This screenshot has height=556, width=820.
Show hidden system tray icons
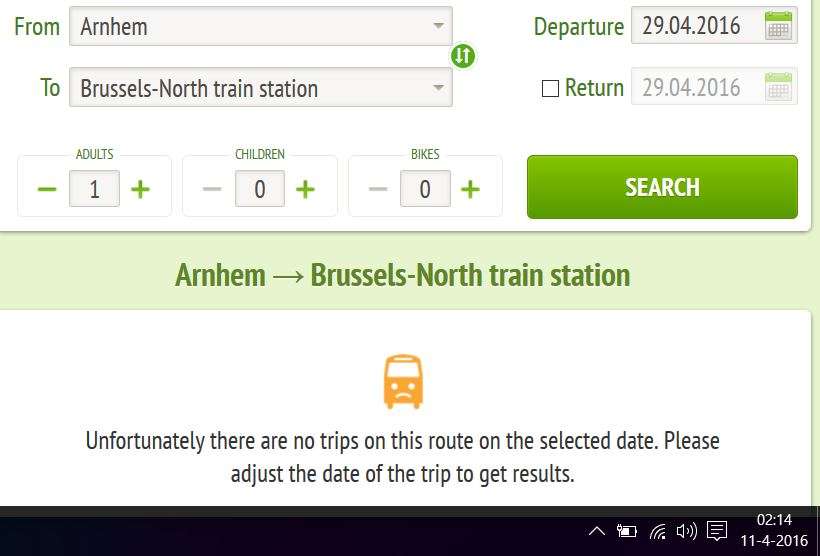pos(597,532)
